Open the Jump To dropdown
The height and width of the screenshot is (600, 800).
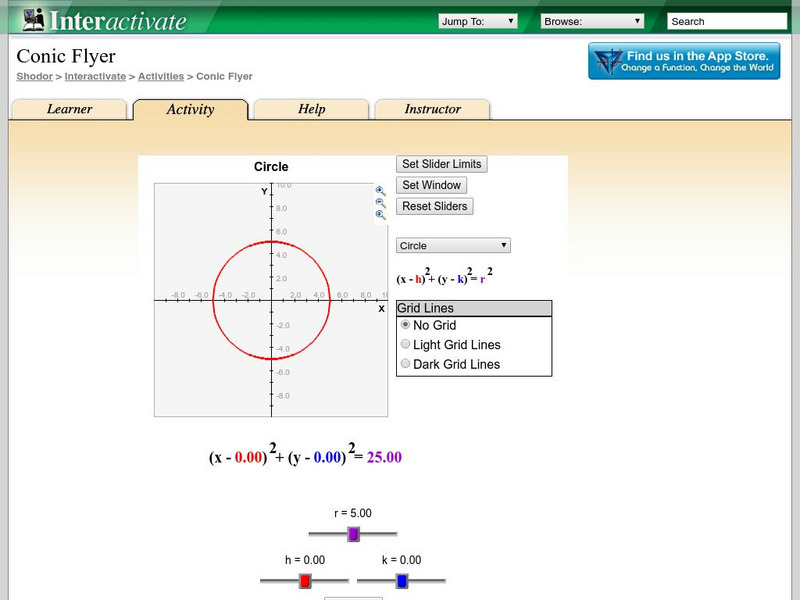478,21
